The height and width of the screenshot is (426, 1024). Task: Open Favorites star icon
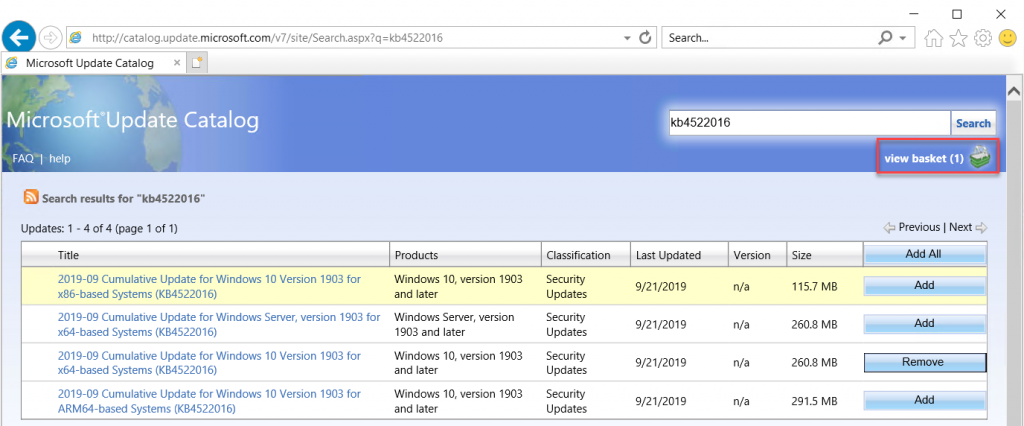pyautogui.click(x=958, y=39)
